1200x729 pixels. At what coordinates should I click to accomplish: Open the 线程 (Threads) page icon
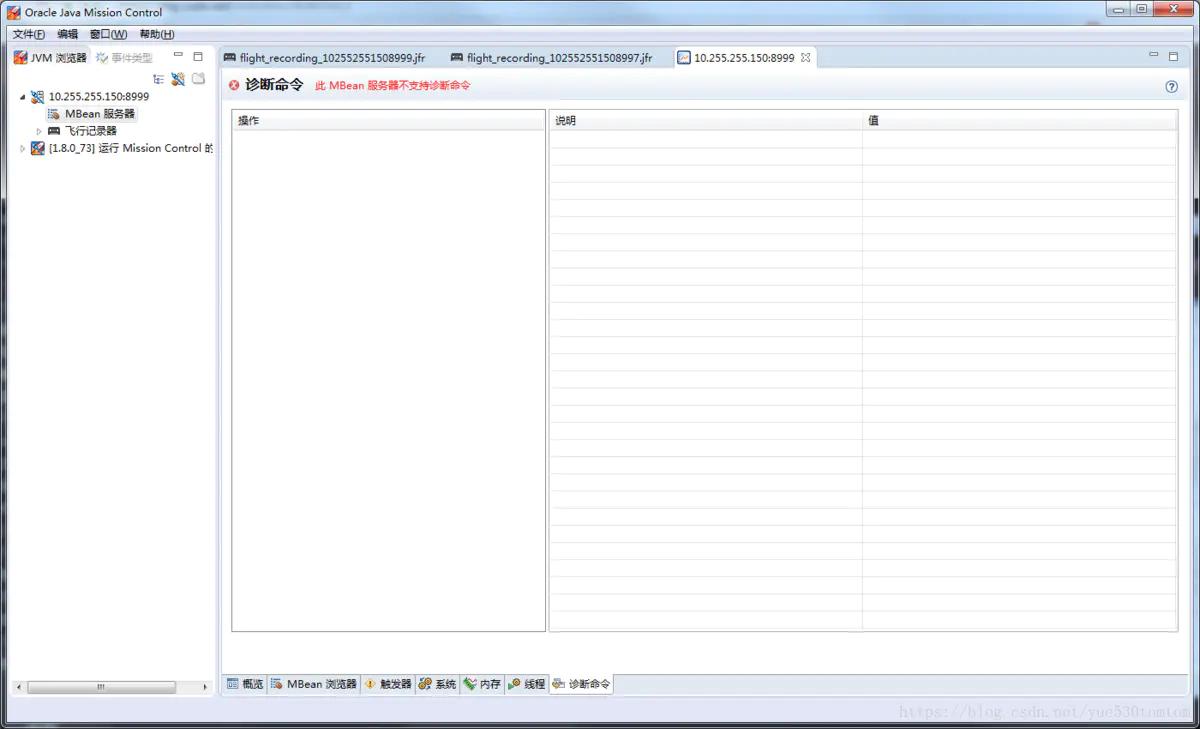[513, 684]
